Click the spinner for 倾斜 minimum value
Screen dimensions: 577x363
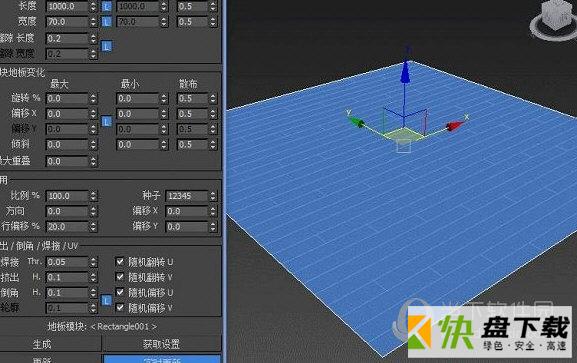coord(164,145)
